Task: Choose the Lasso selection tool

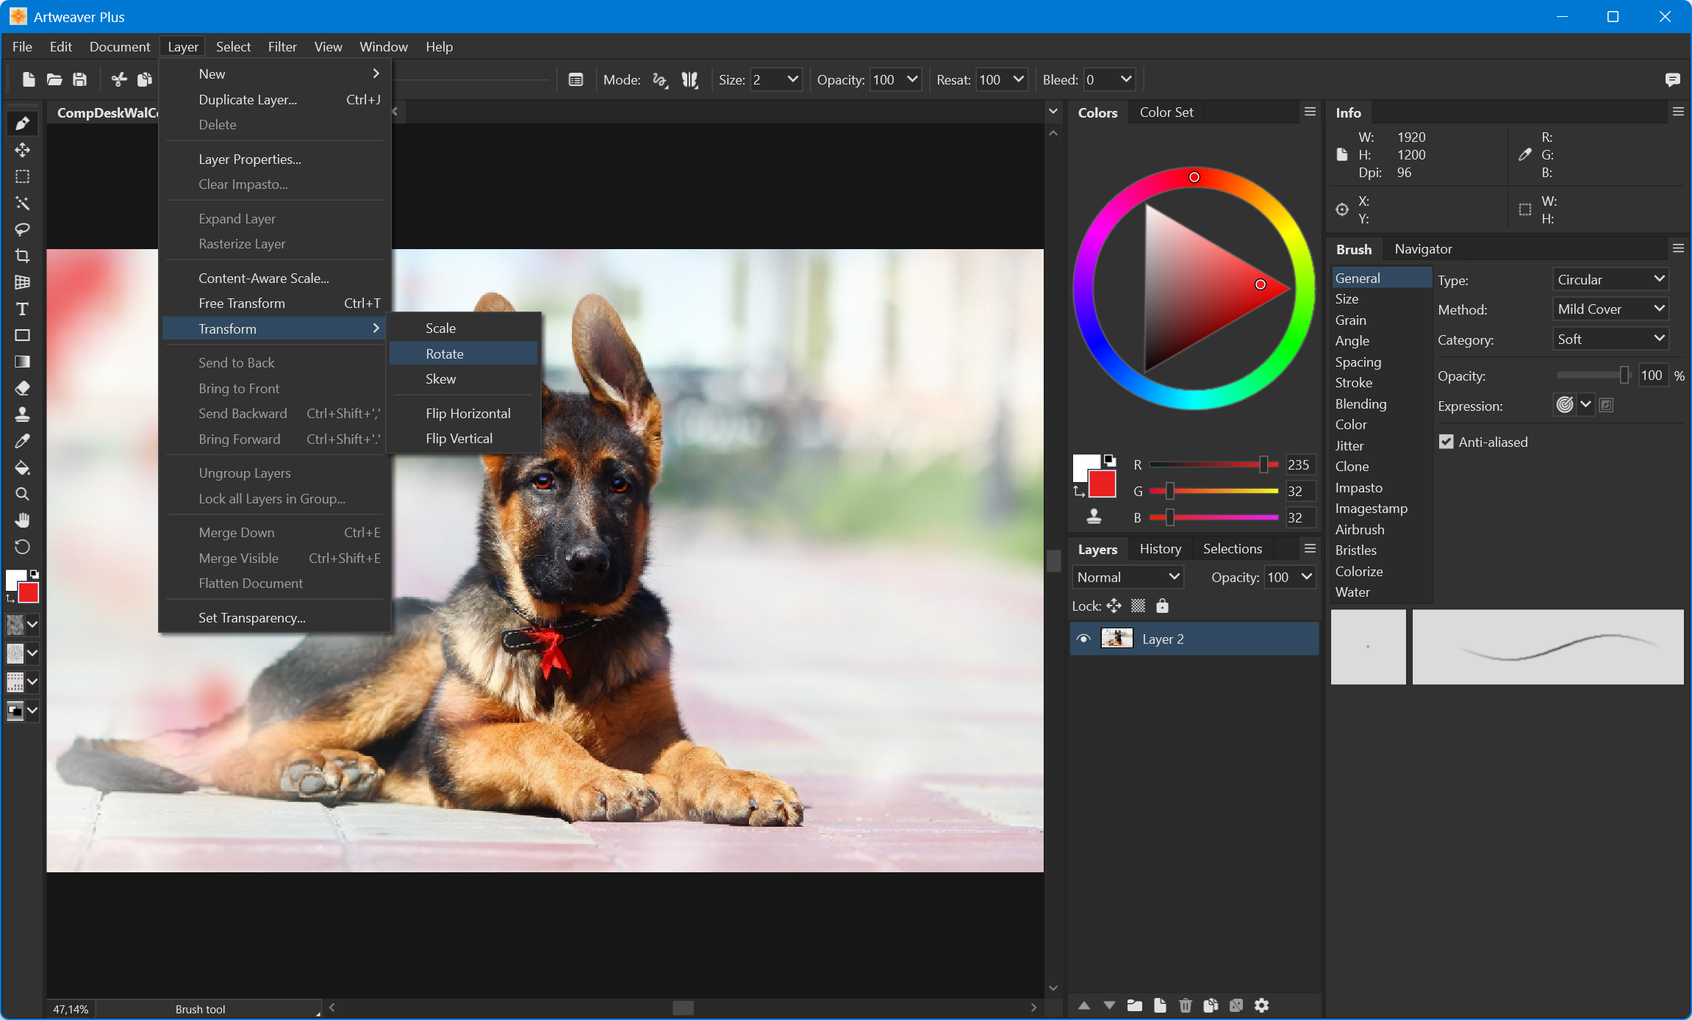Action: (x=22, y=229)
